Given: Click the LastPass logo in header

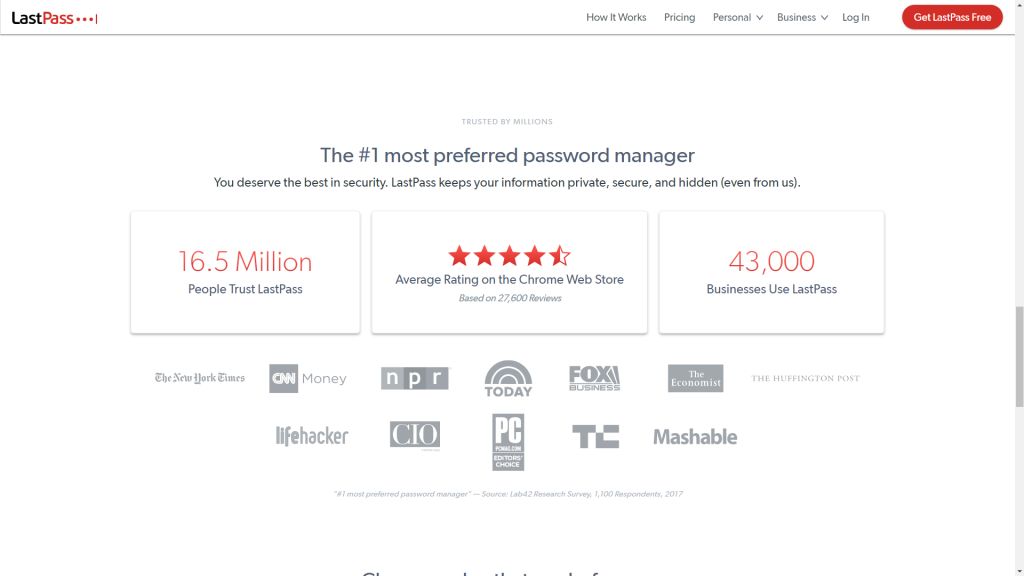Looking at the screenshot, I should tap(54, 18).
